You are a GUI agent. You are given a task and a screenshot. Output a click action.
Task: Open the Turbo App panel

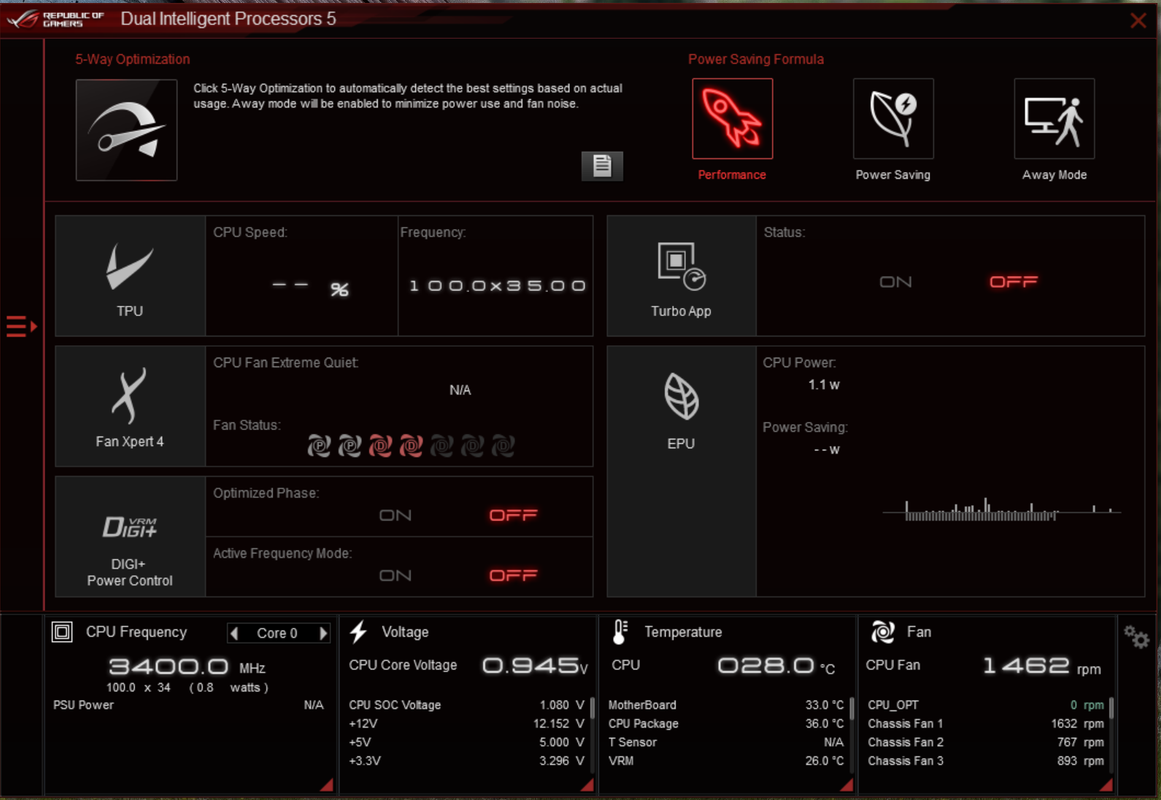tap(681, 276)
